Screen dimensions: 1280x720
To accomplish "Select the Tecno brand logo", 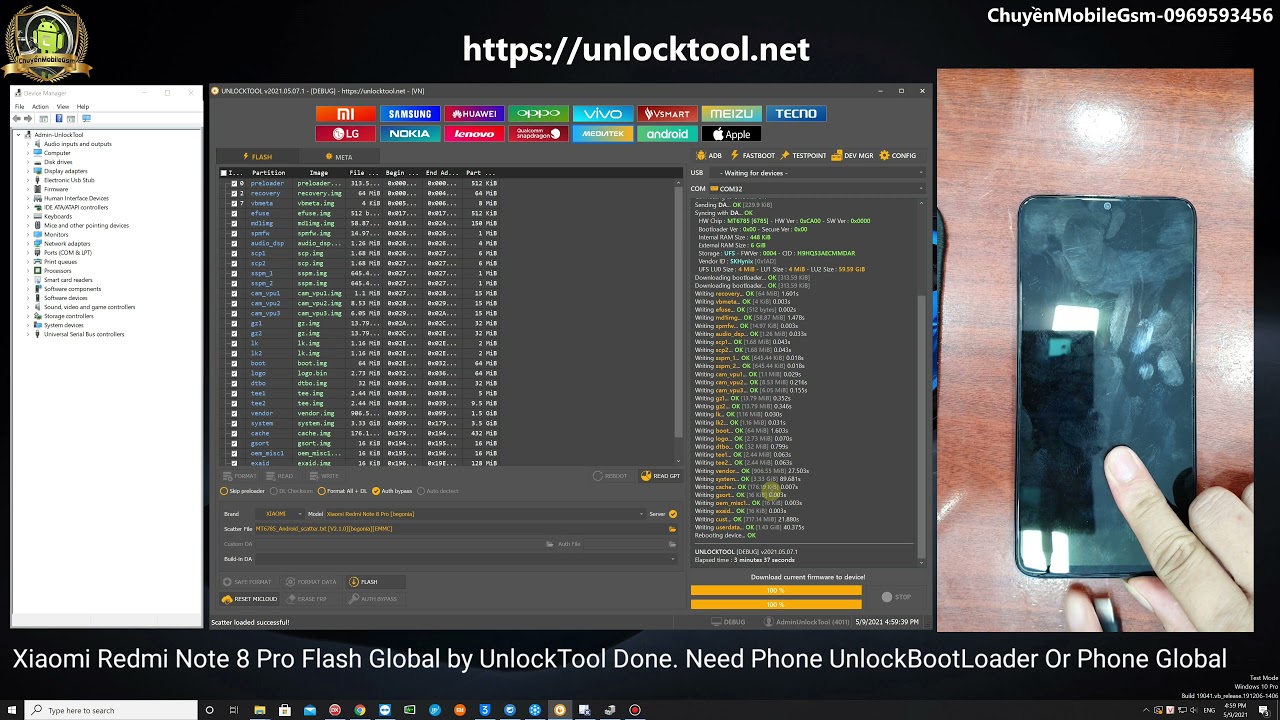I will pos(795,114).
